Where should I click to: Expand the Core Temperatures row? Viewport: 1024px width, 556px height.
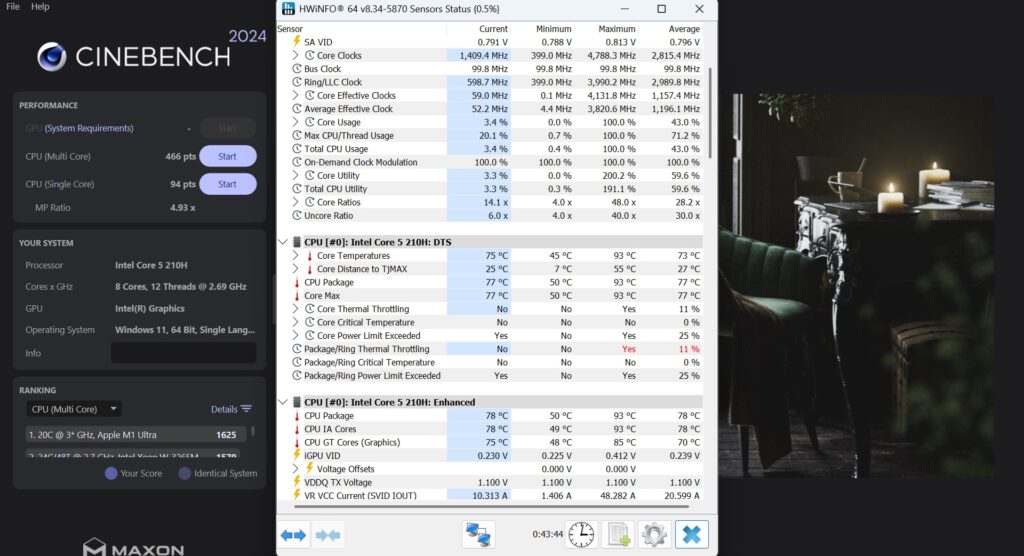point(295,255)
